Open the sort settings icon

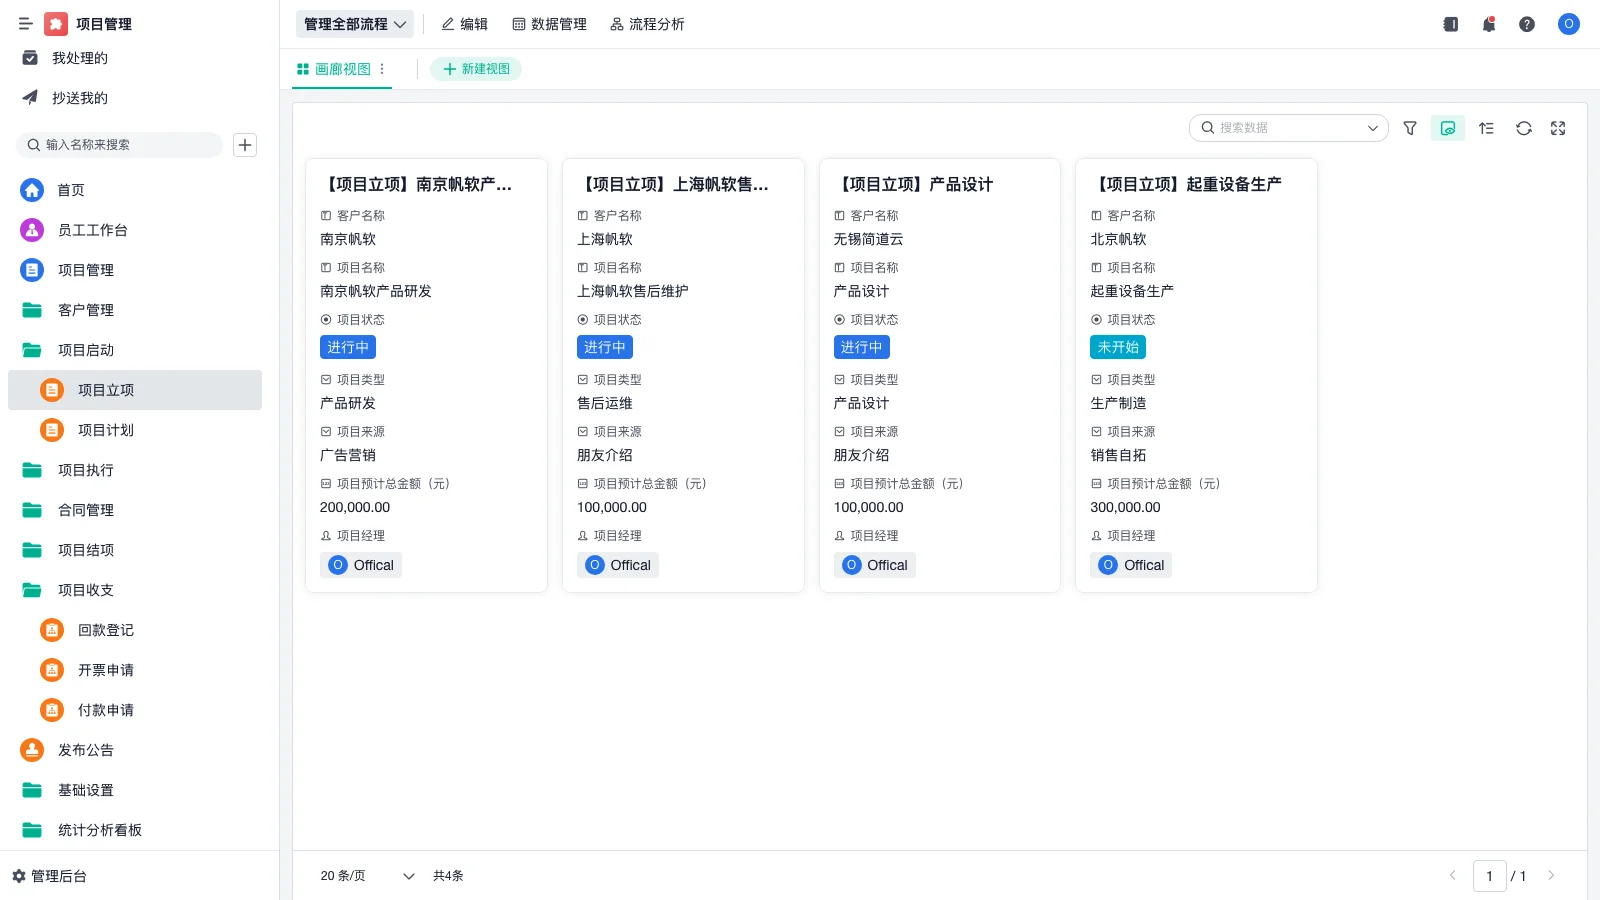pos(1486,128)
